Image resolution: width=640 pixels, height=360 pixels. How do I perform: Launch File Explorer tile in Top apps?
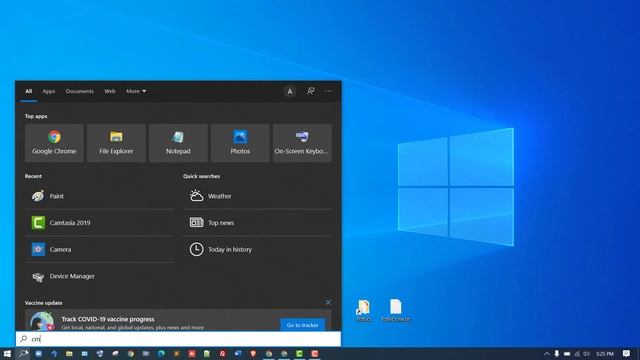point(116,143)
